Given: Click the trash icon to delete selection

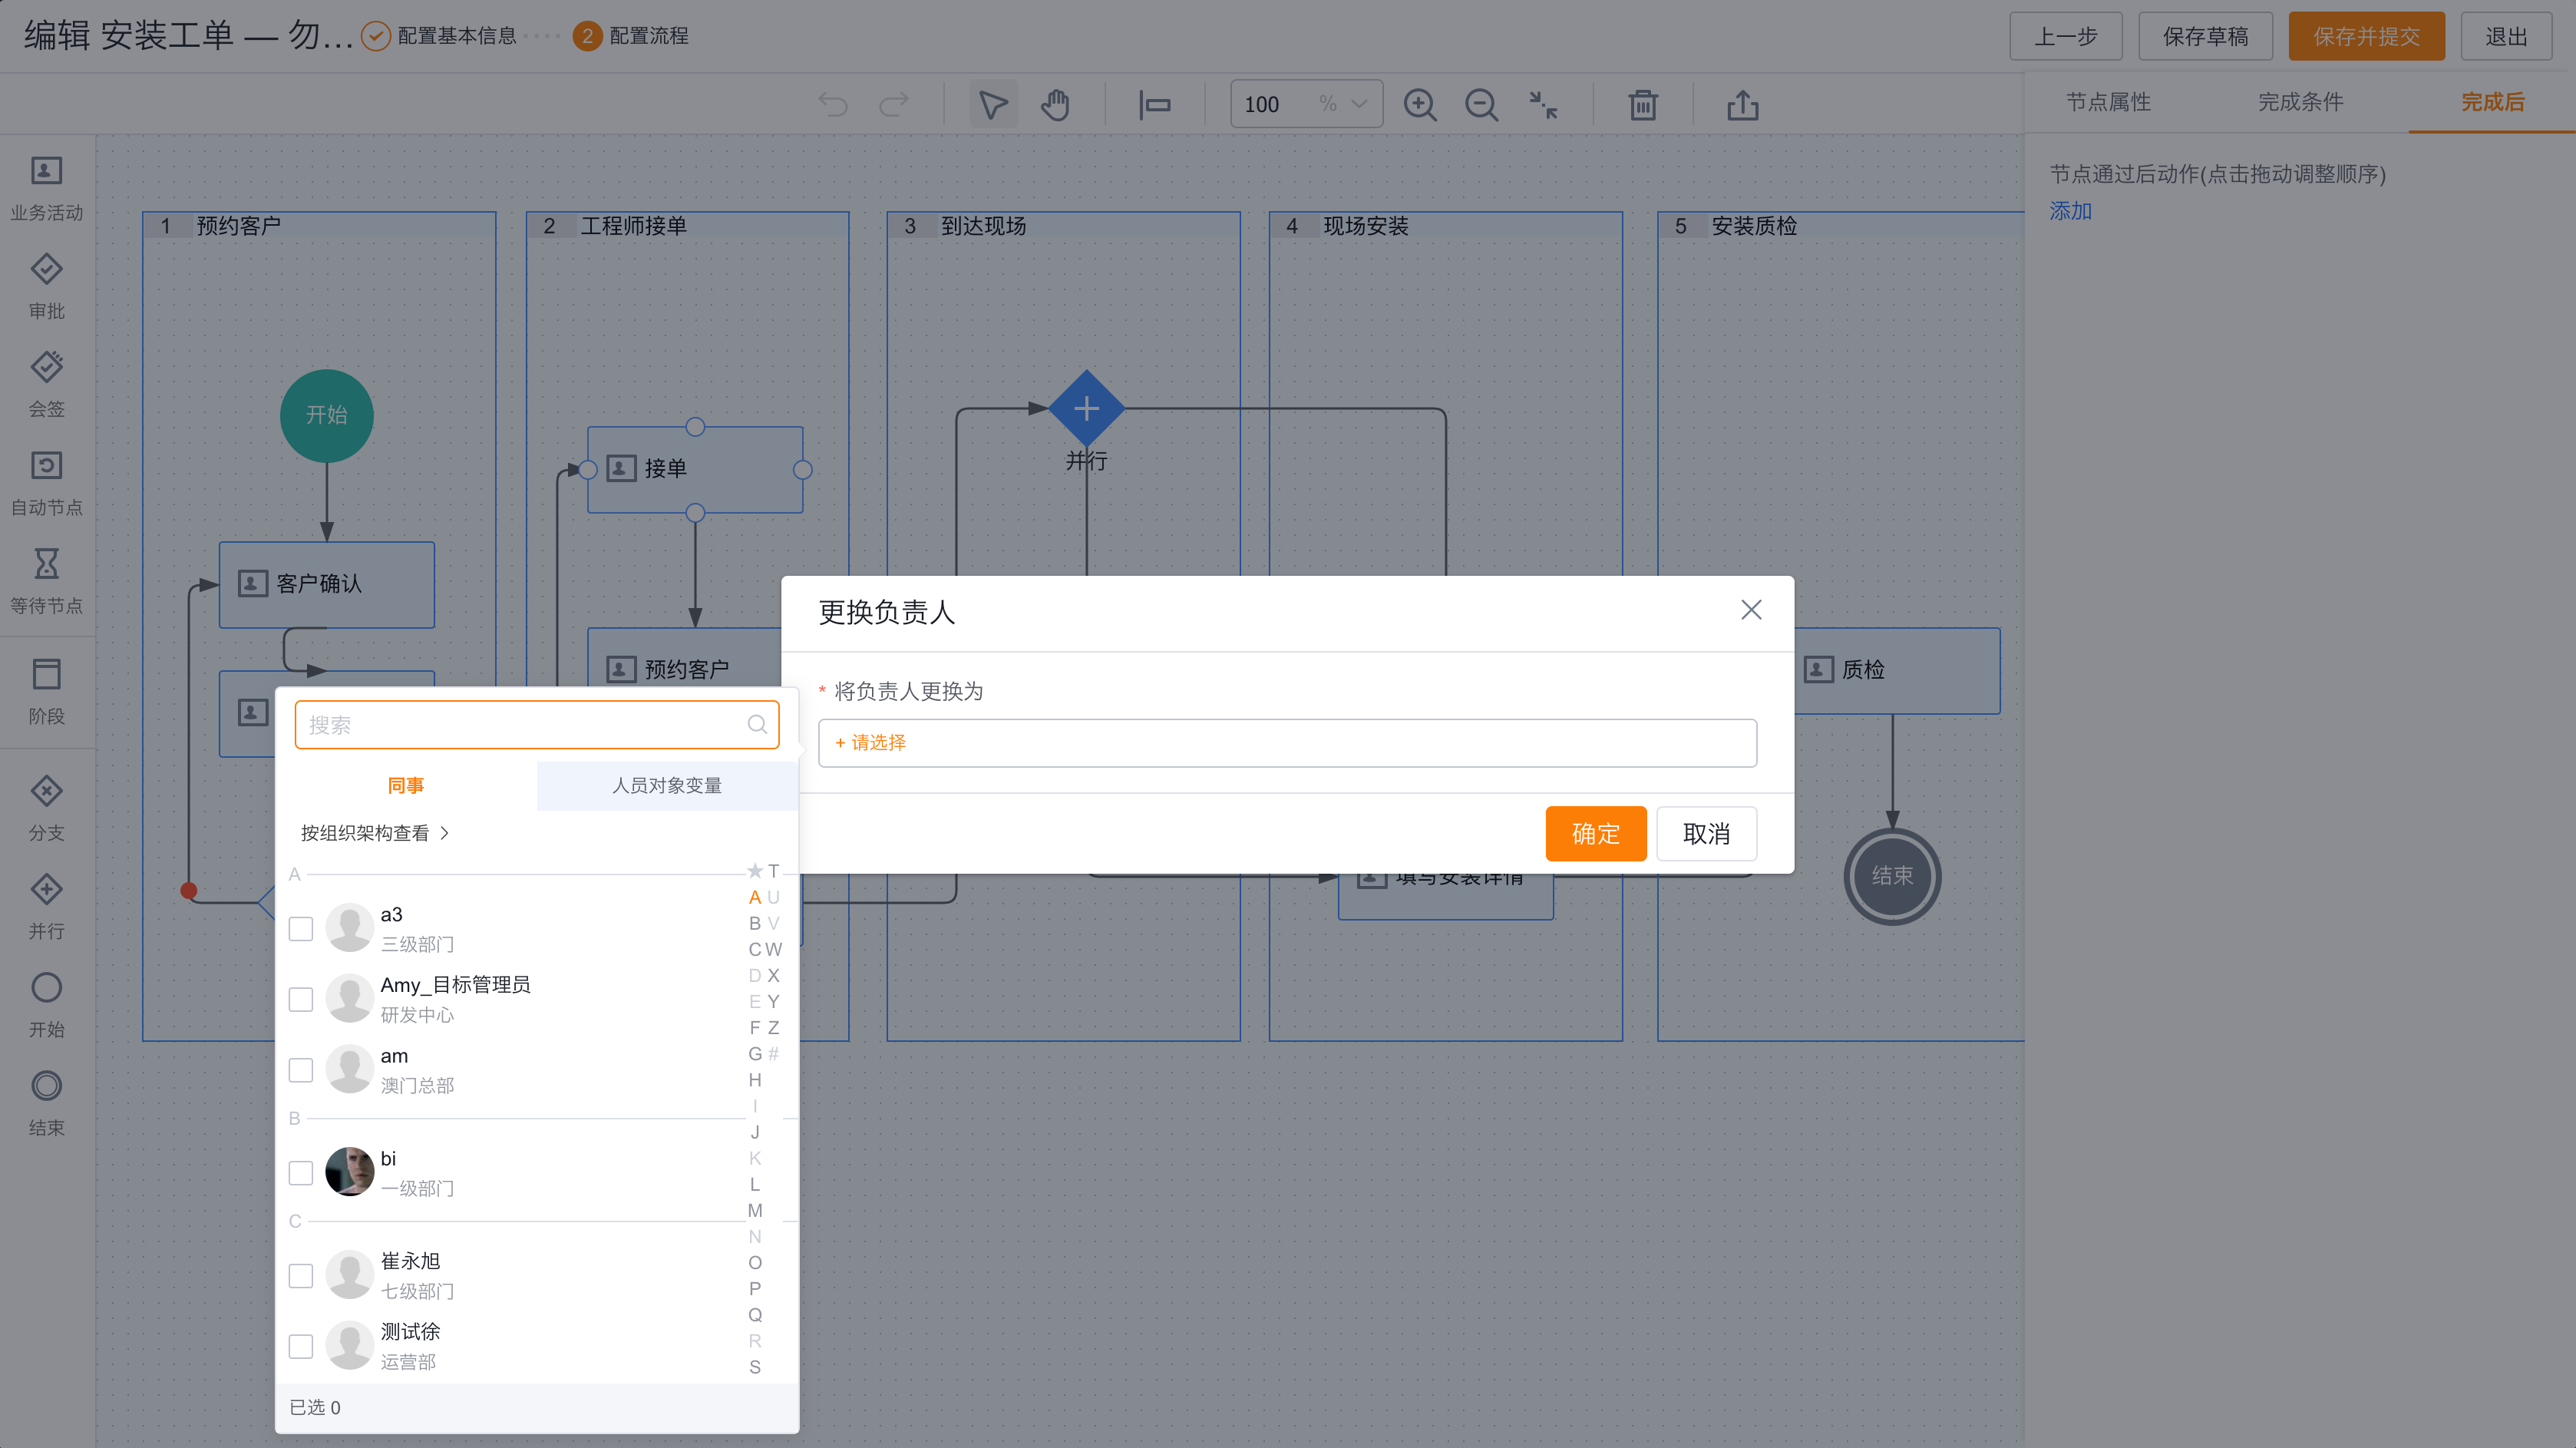Looking at the screenshot, I should point(1642,103).
